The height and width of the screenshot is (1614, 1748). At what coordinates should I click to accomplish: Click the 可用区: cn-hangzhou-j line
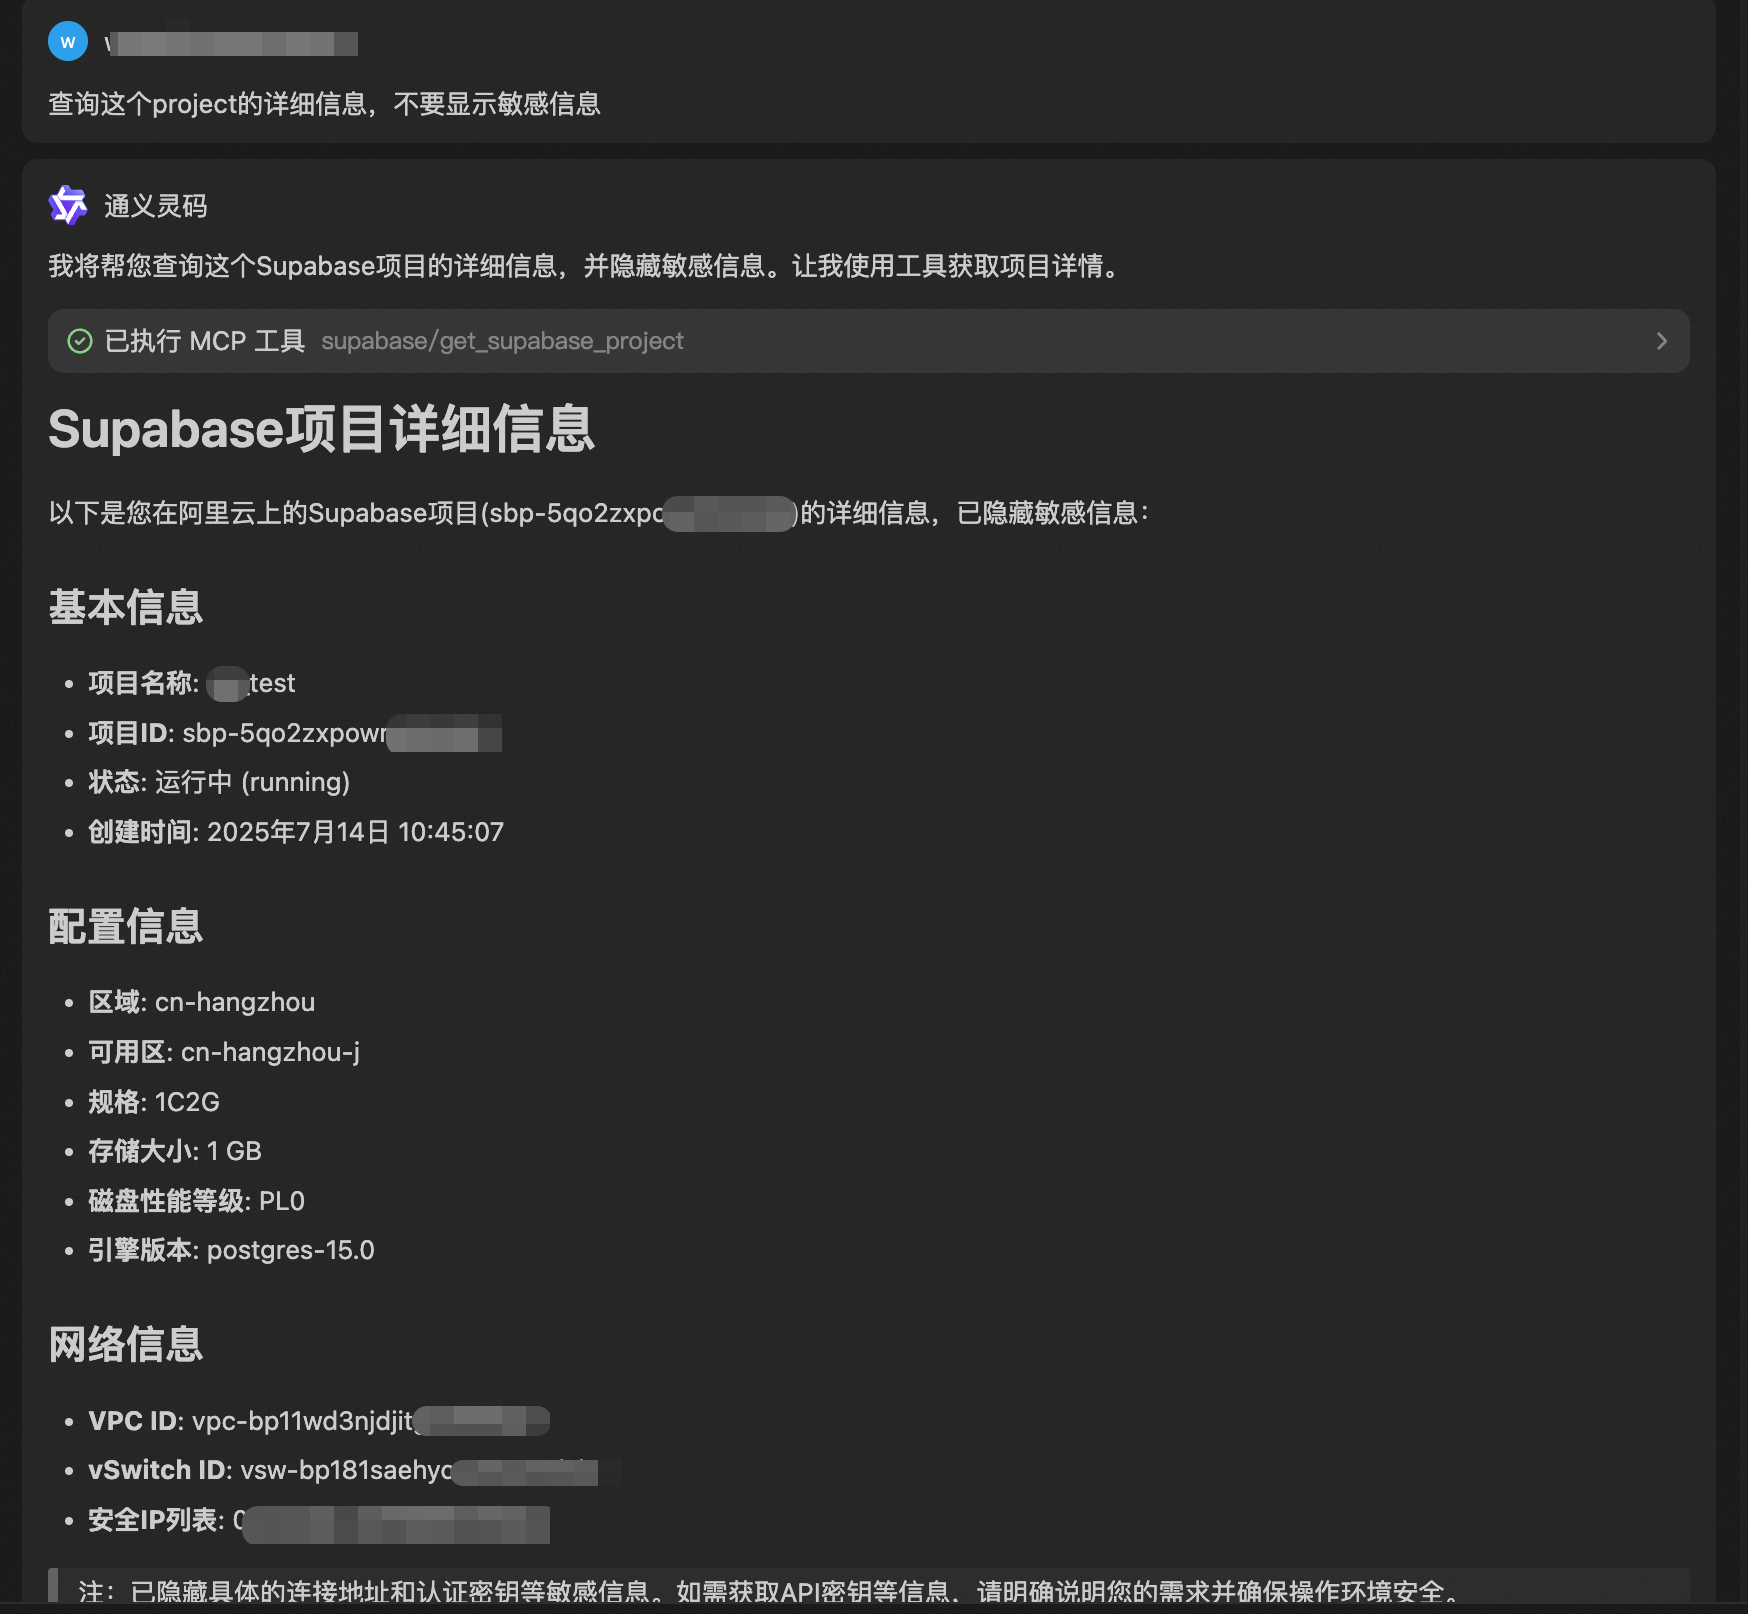tap(224, 1052)
